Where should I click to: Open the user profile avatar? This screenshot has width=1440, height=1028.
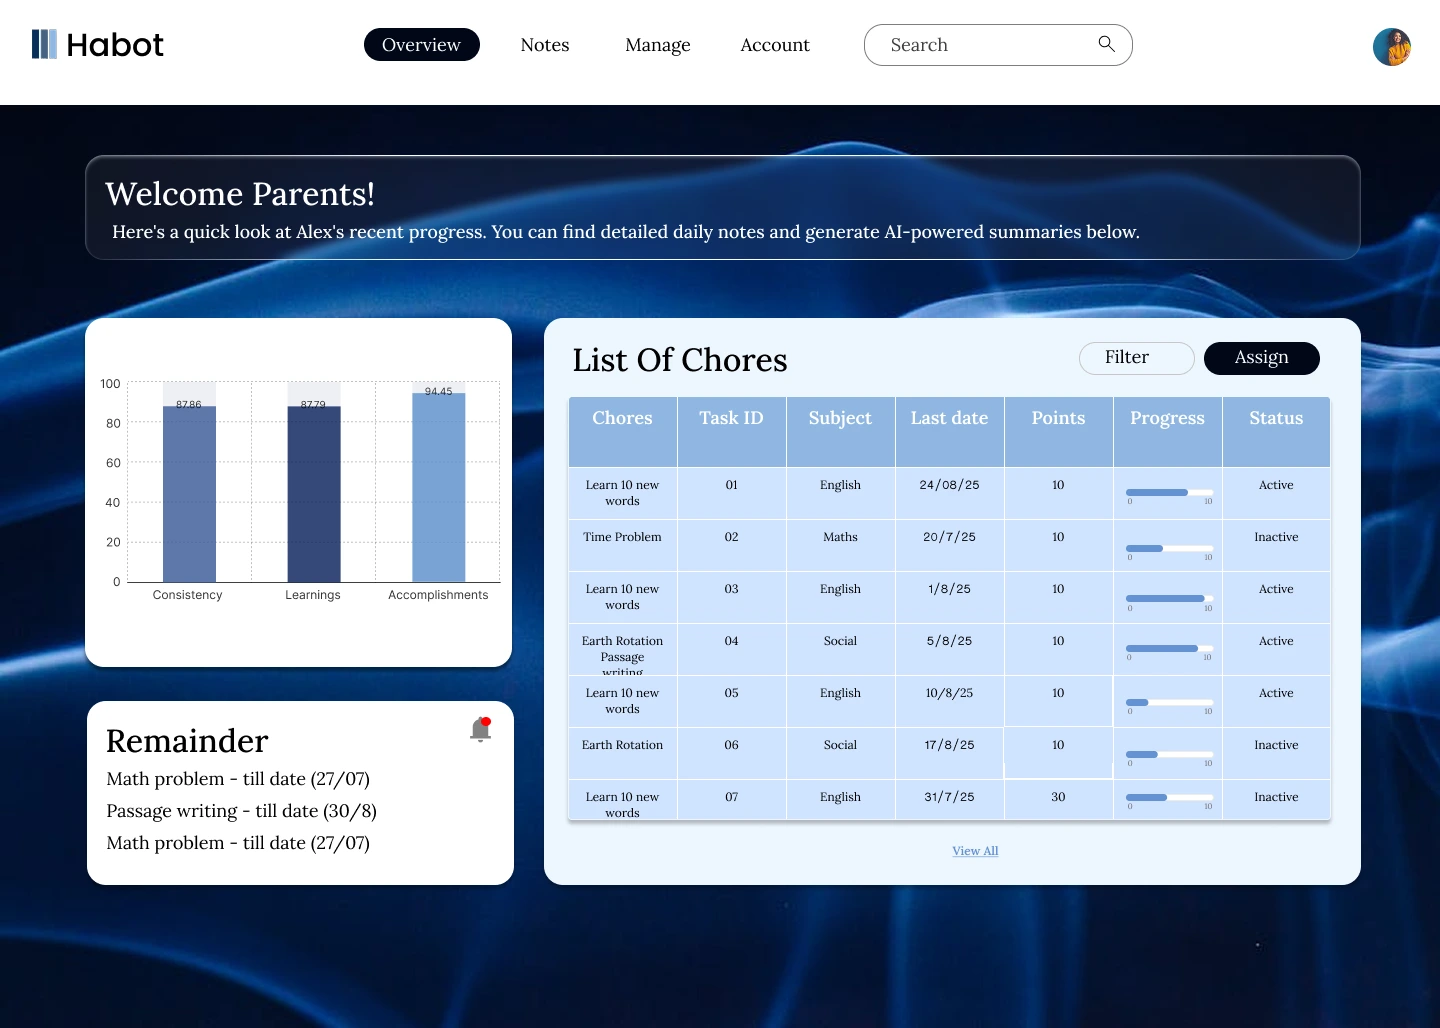1392,47
